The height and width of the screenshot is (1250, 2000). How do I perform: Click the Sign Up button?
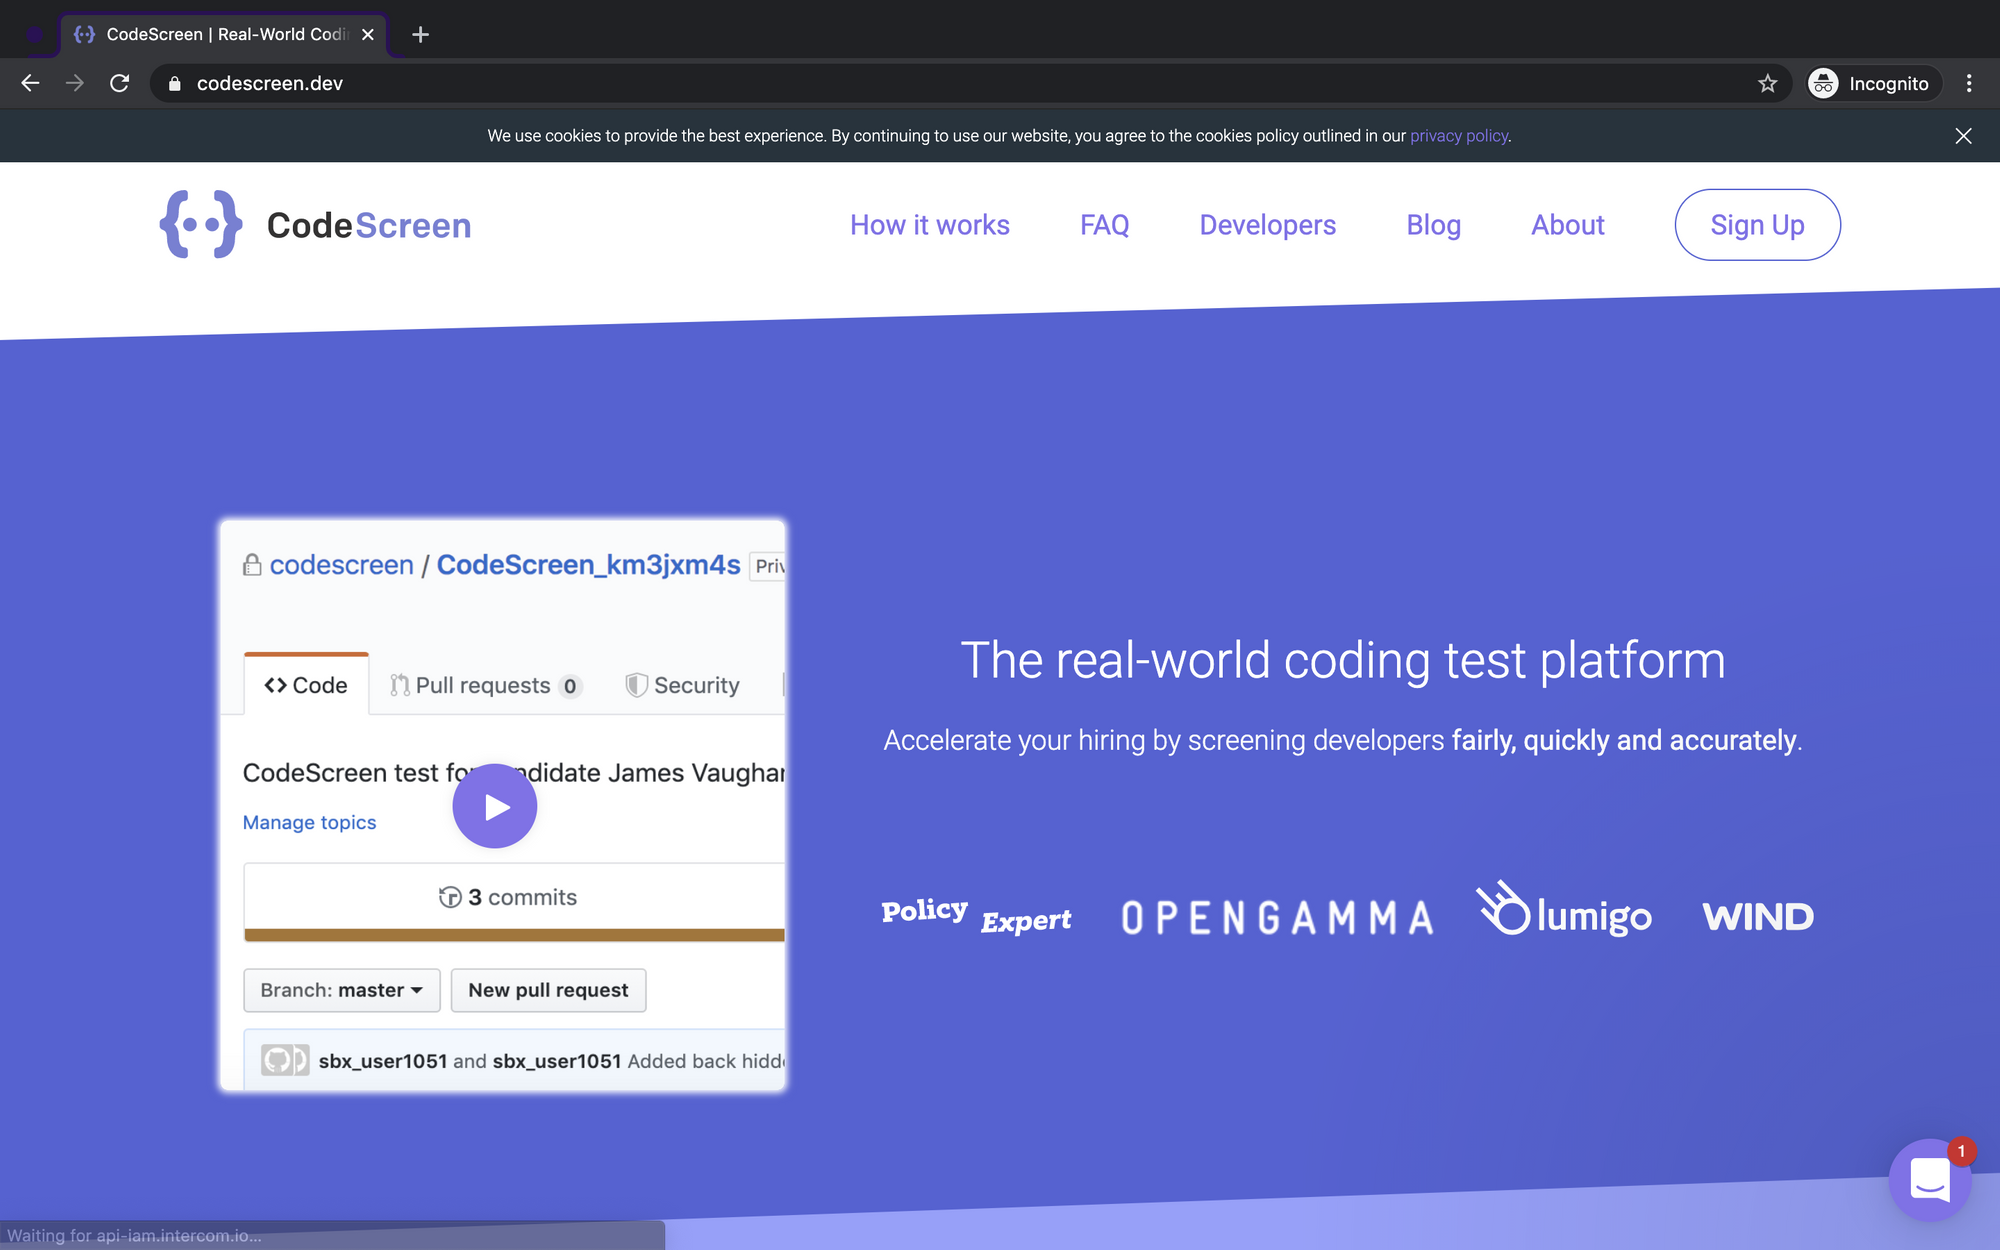pos(1757,225)
